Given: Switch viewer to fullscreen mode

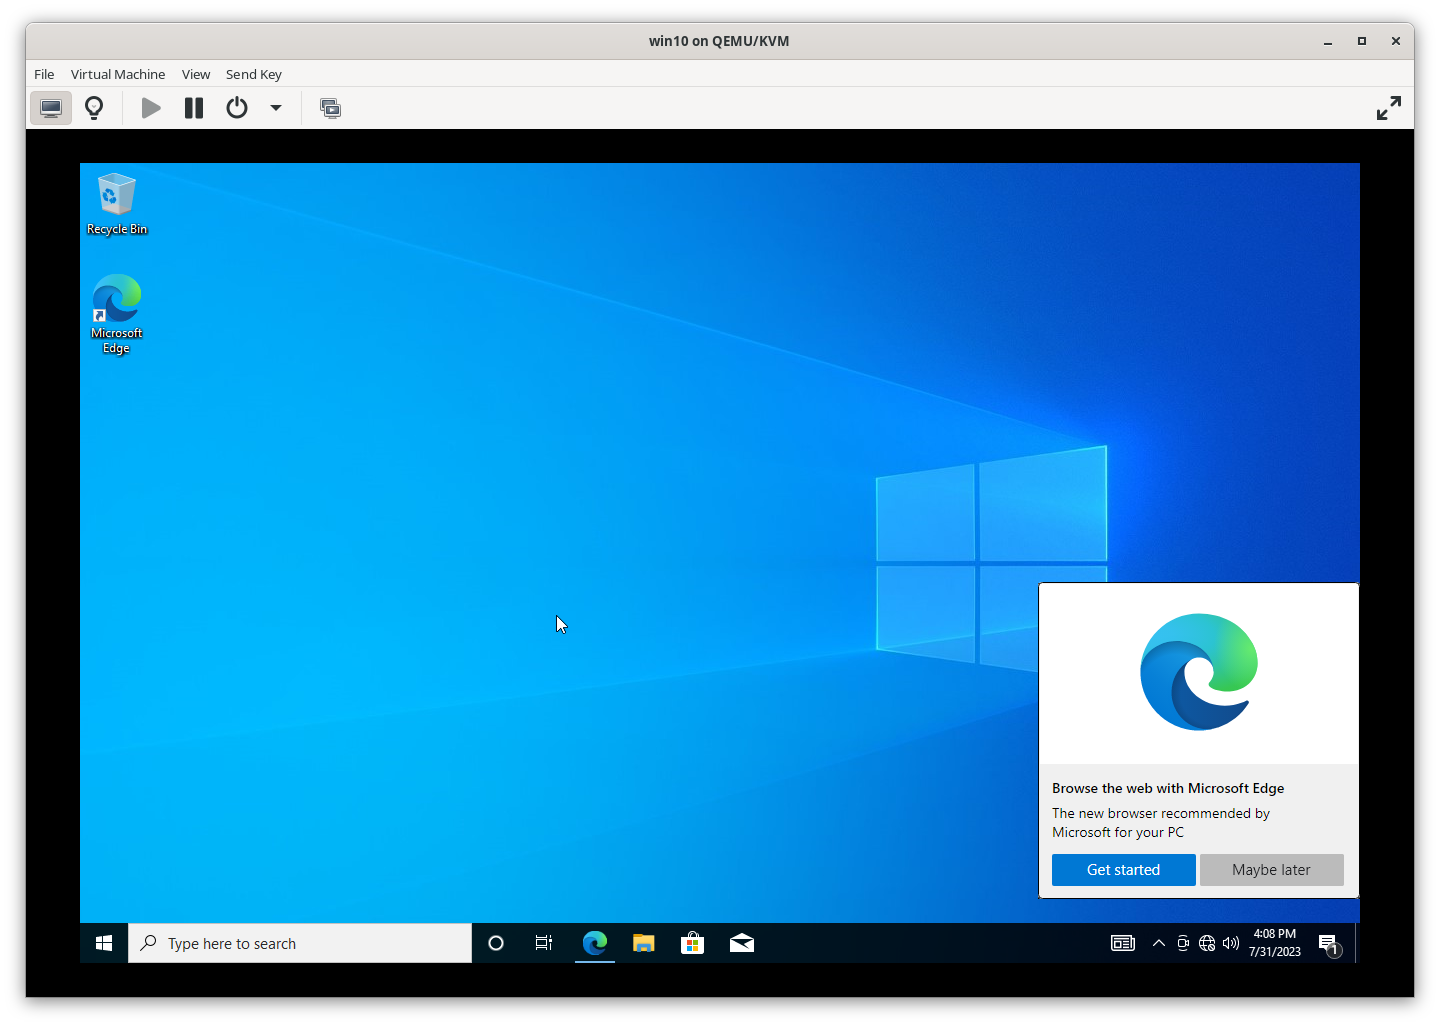Looking at the screenshot, I should tap(1388, 108).
